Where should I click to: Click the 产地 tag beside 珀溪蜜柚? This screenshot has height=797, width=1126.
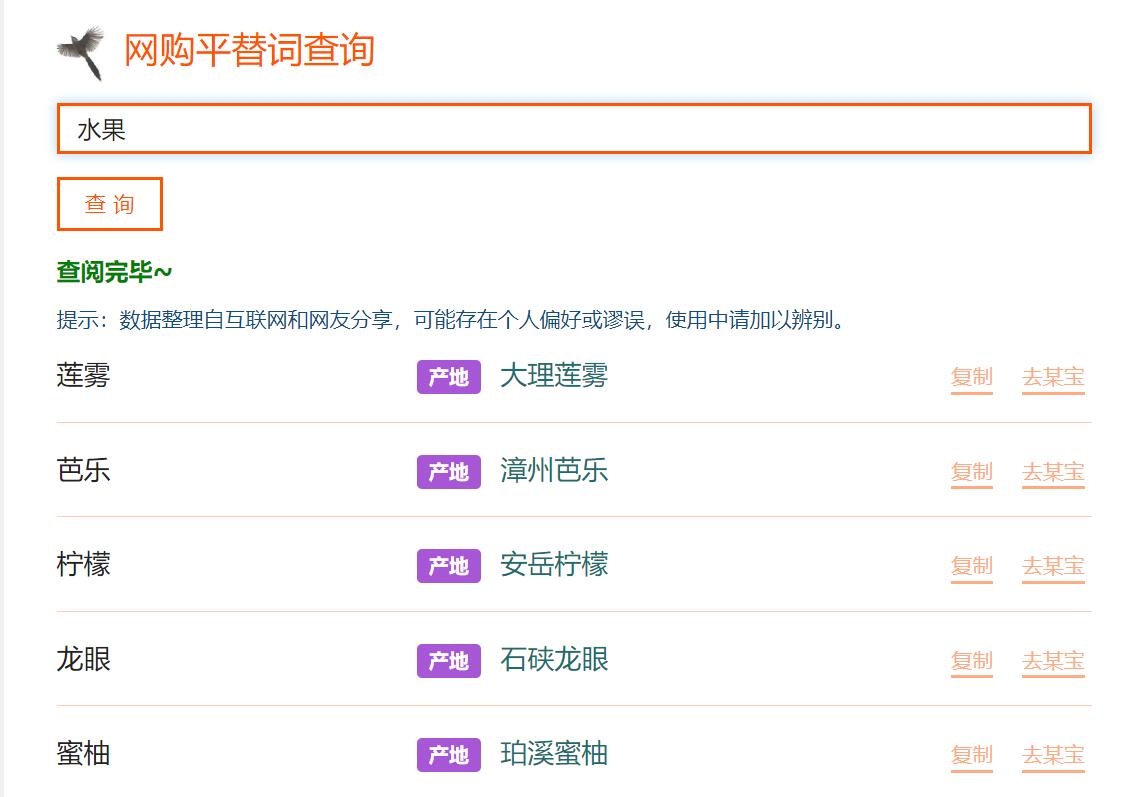coord(448,755)
